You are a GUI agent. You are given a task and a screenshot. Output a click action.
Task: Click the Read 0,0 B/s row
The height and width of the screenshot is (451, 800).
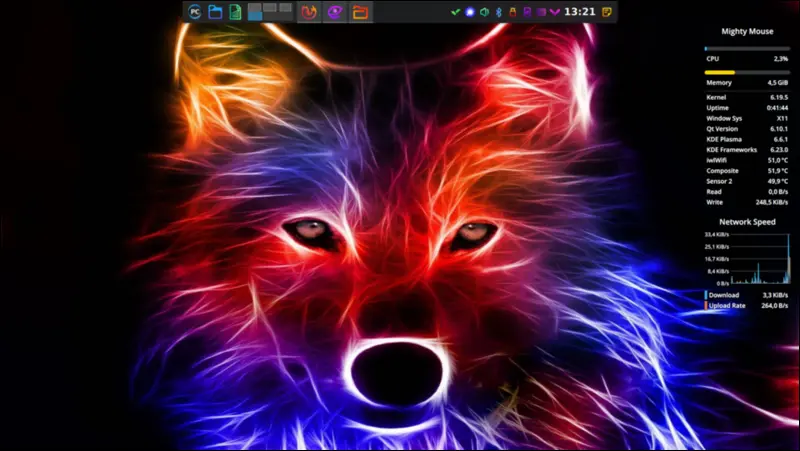point(747,192)
